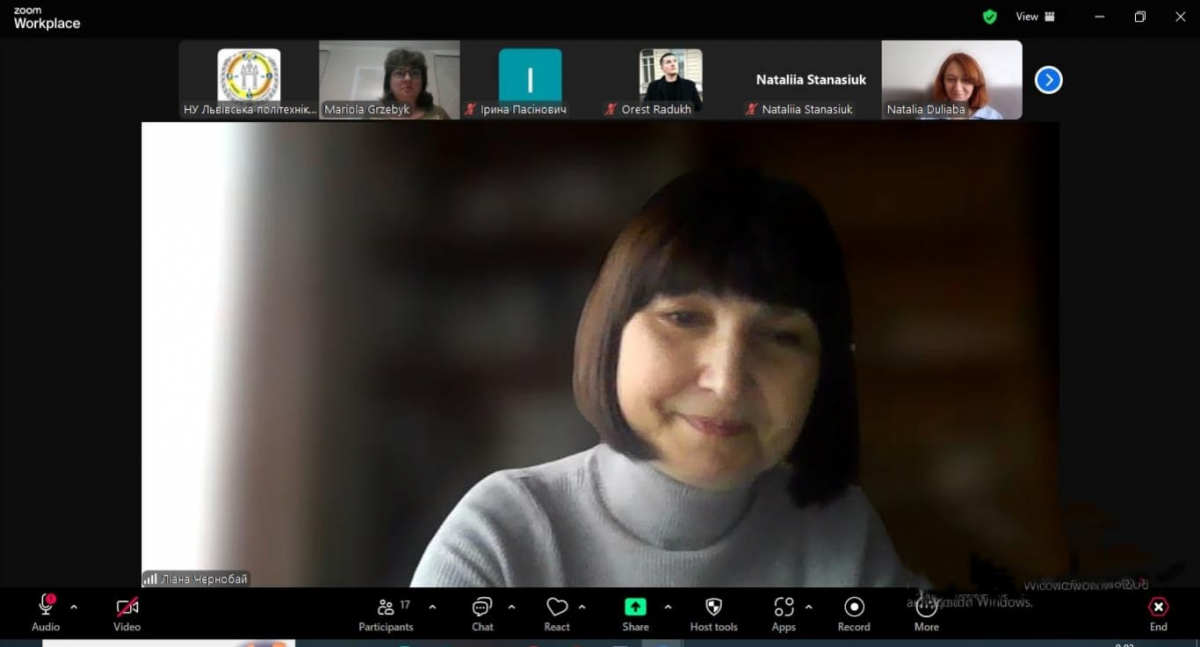Select Orest Radukh participant thumbnail
The image size is (1200, 647).
pyautogui.click(x=670, y=80)
